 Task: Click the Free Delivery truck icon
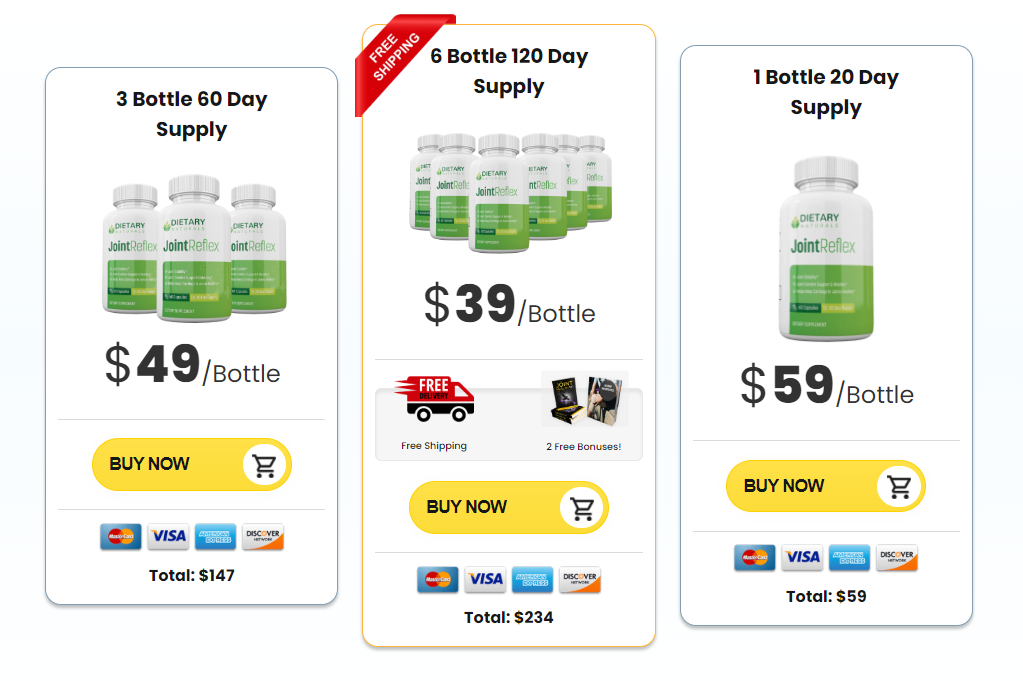pos(434,399)
